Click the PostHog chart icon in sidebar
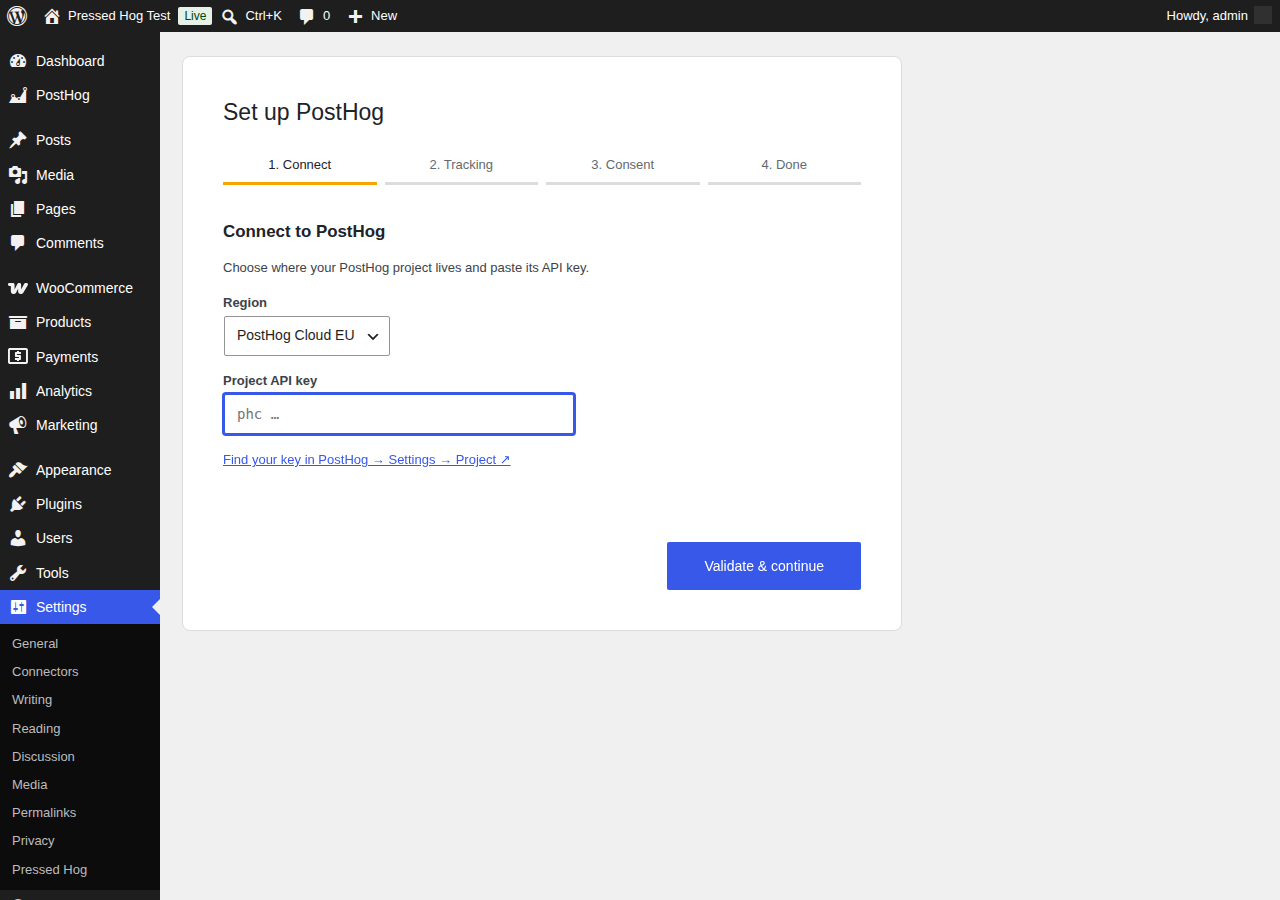1280x900 pixels. (18, 95)
